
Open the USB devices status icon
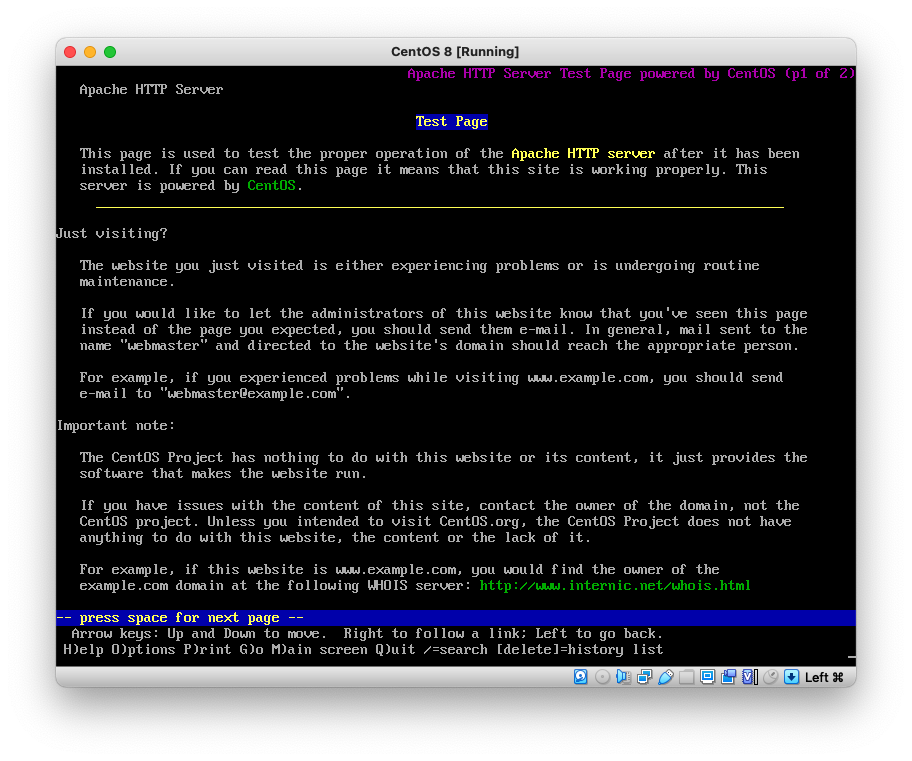[x=666, y=677]
